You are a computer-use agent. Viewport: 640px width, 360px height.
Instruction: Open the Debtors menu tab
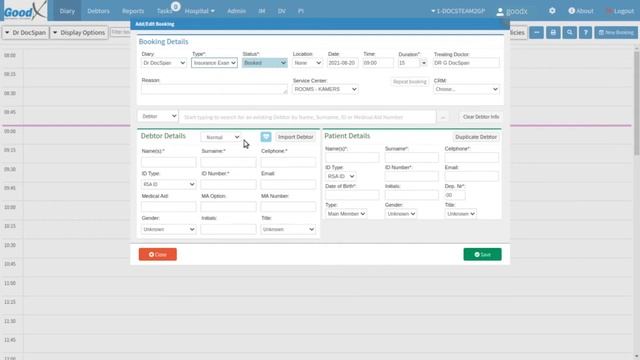point(98,11)
